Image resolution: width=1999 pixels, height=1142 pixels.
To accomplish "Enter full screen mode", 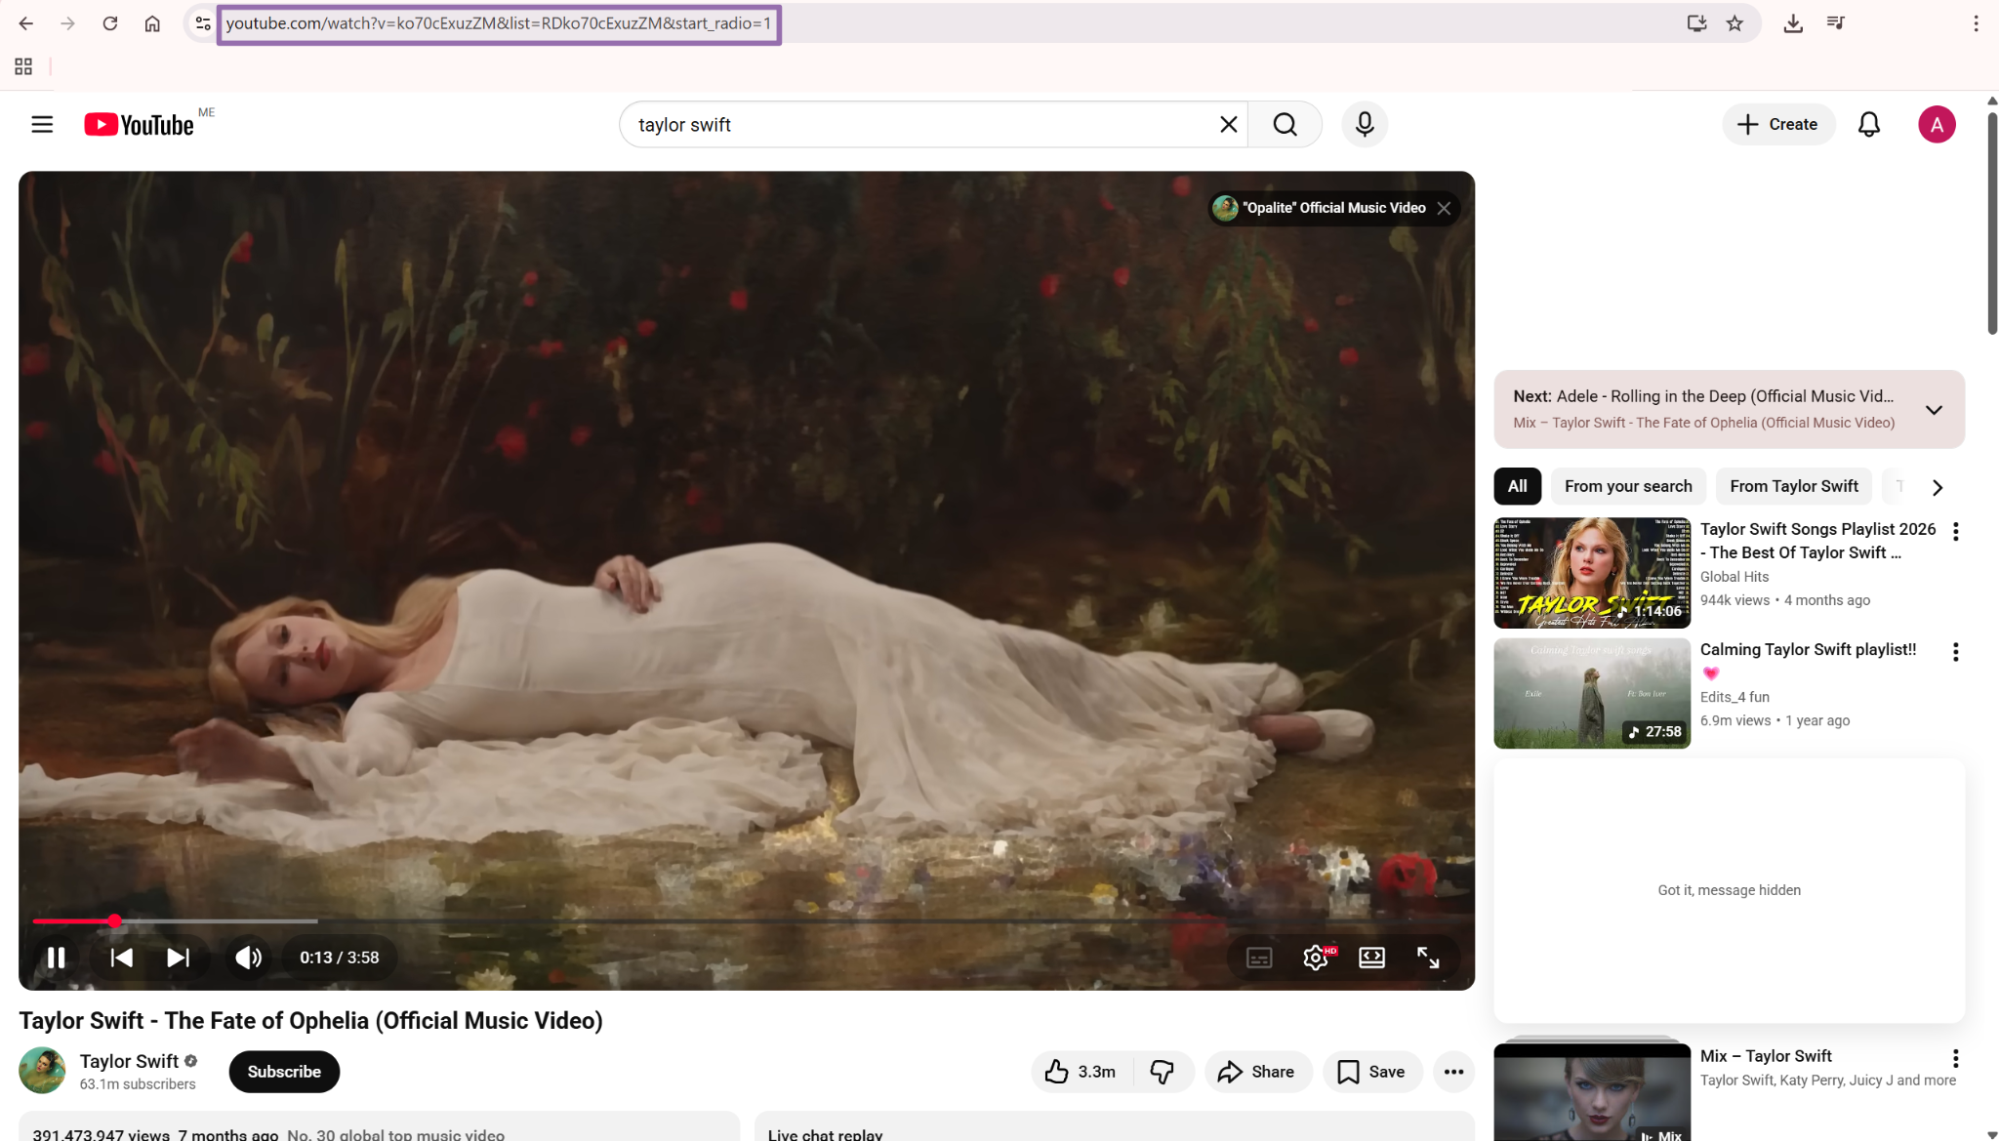I will click(1428, 957).
